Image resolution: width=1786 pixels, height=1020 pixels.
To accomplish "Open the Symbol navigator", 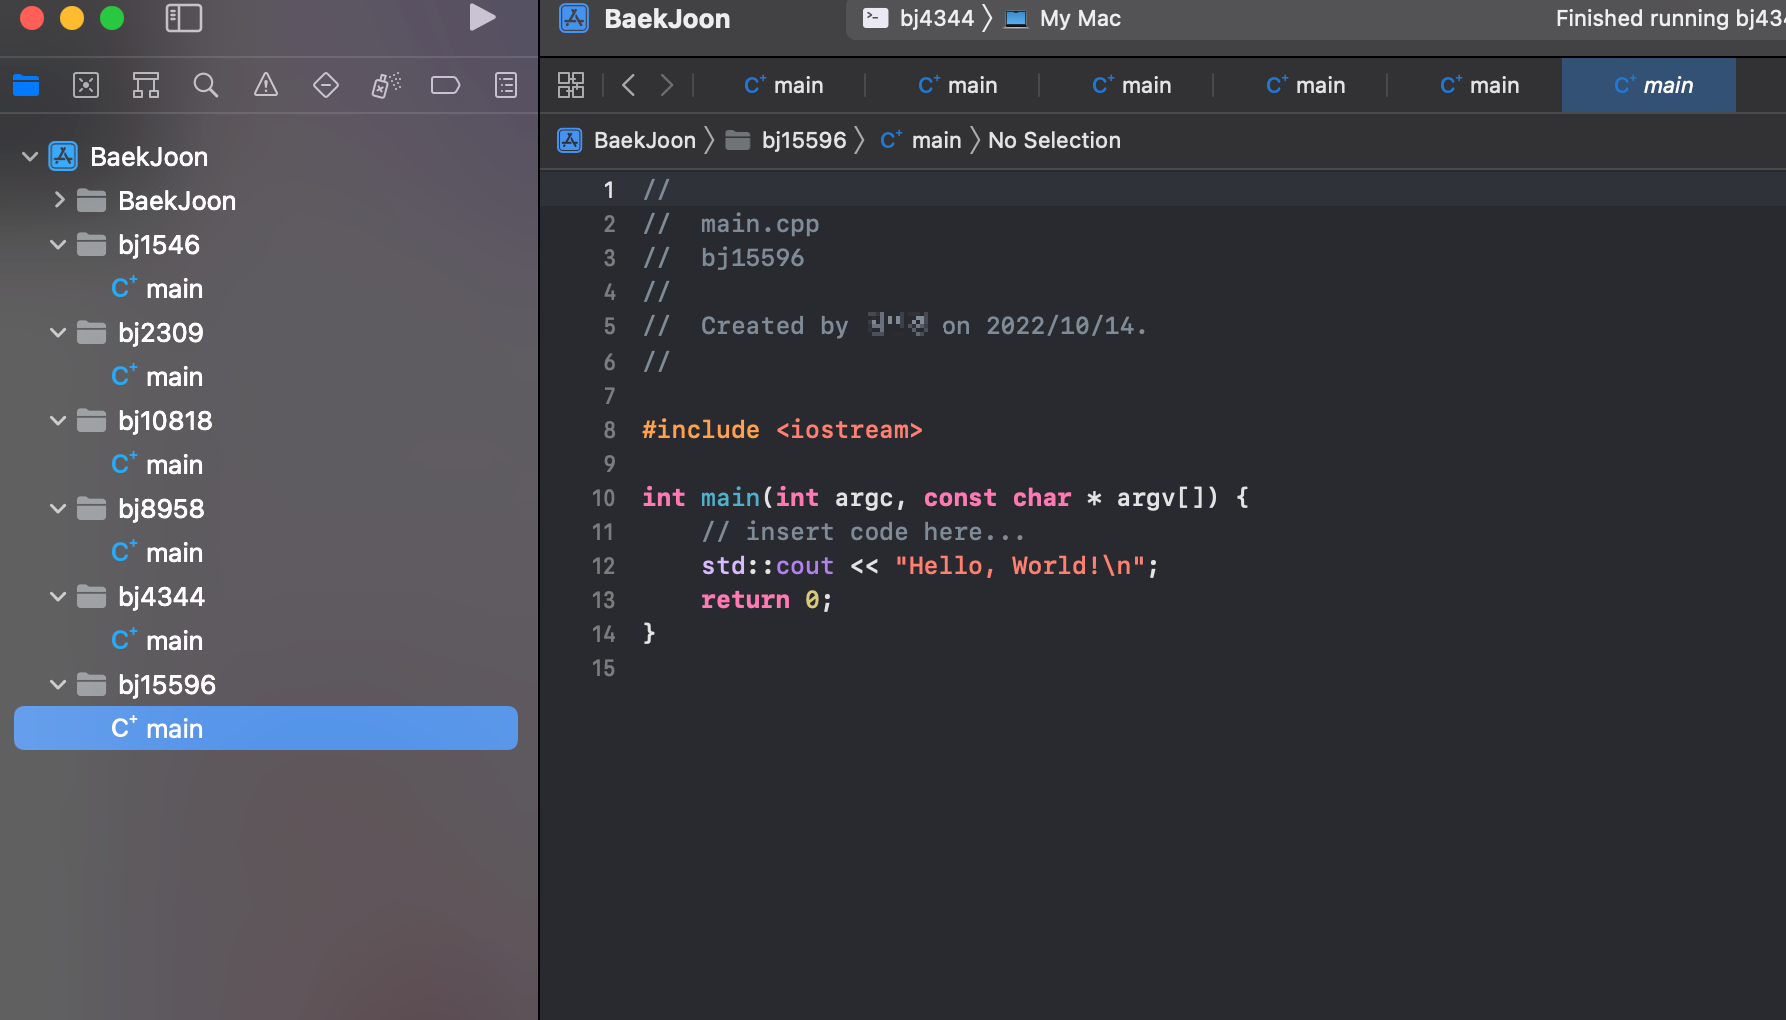I will [x=146, y=85].
